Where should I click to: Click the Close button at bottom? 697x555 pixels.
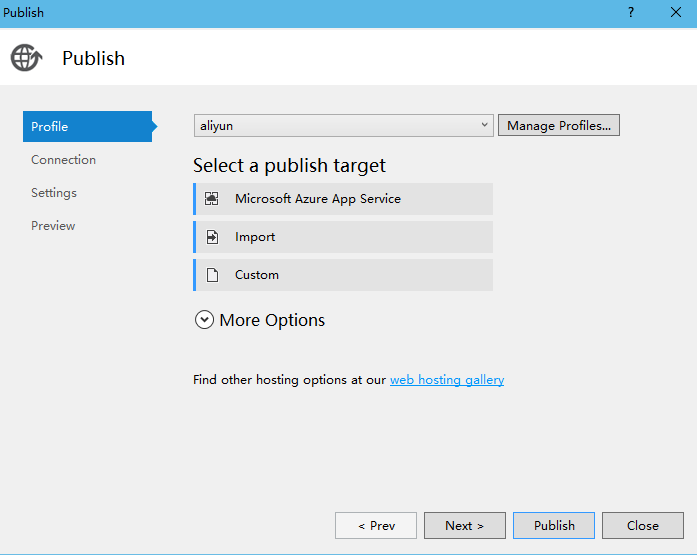643,526
